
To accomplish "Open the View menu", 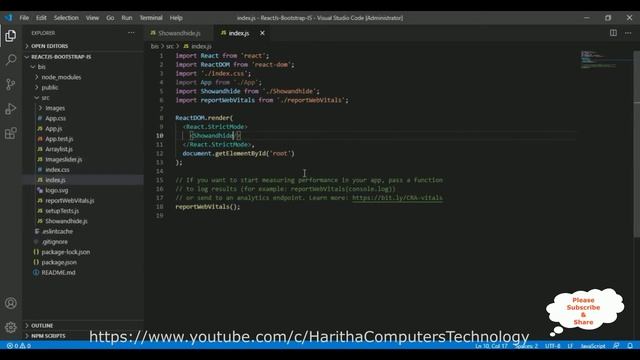I will pos(92,18).
